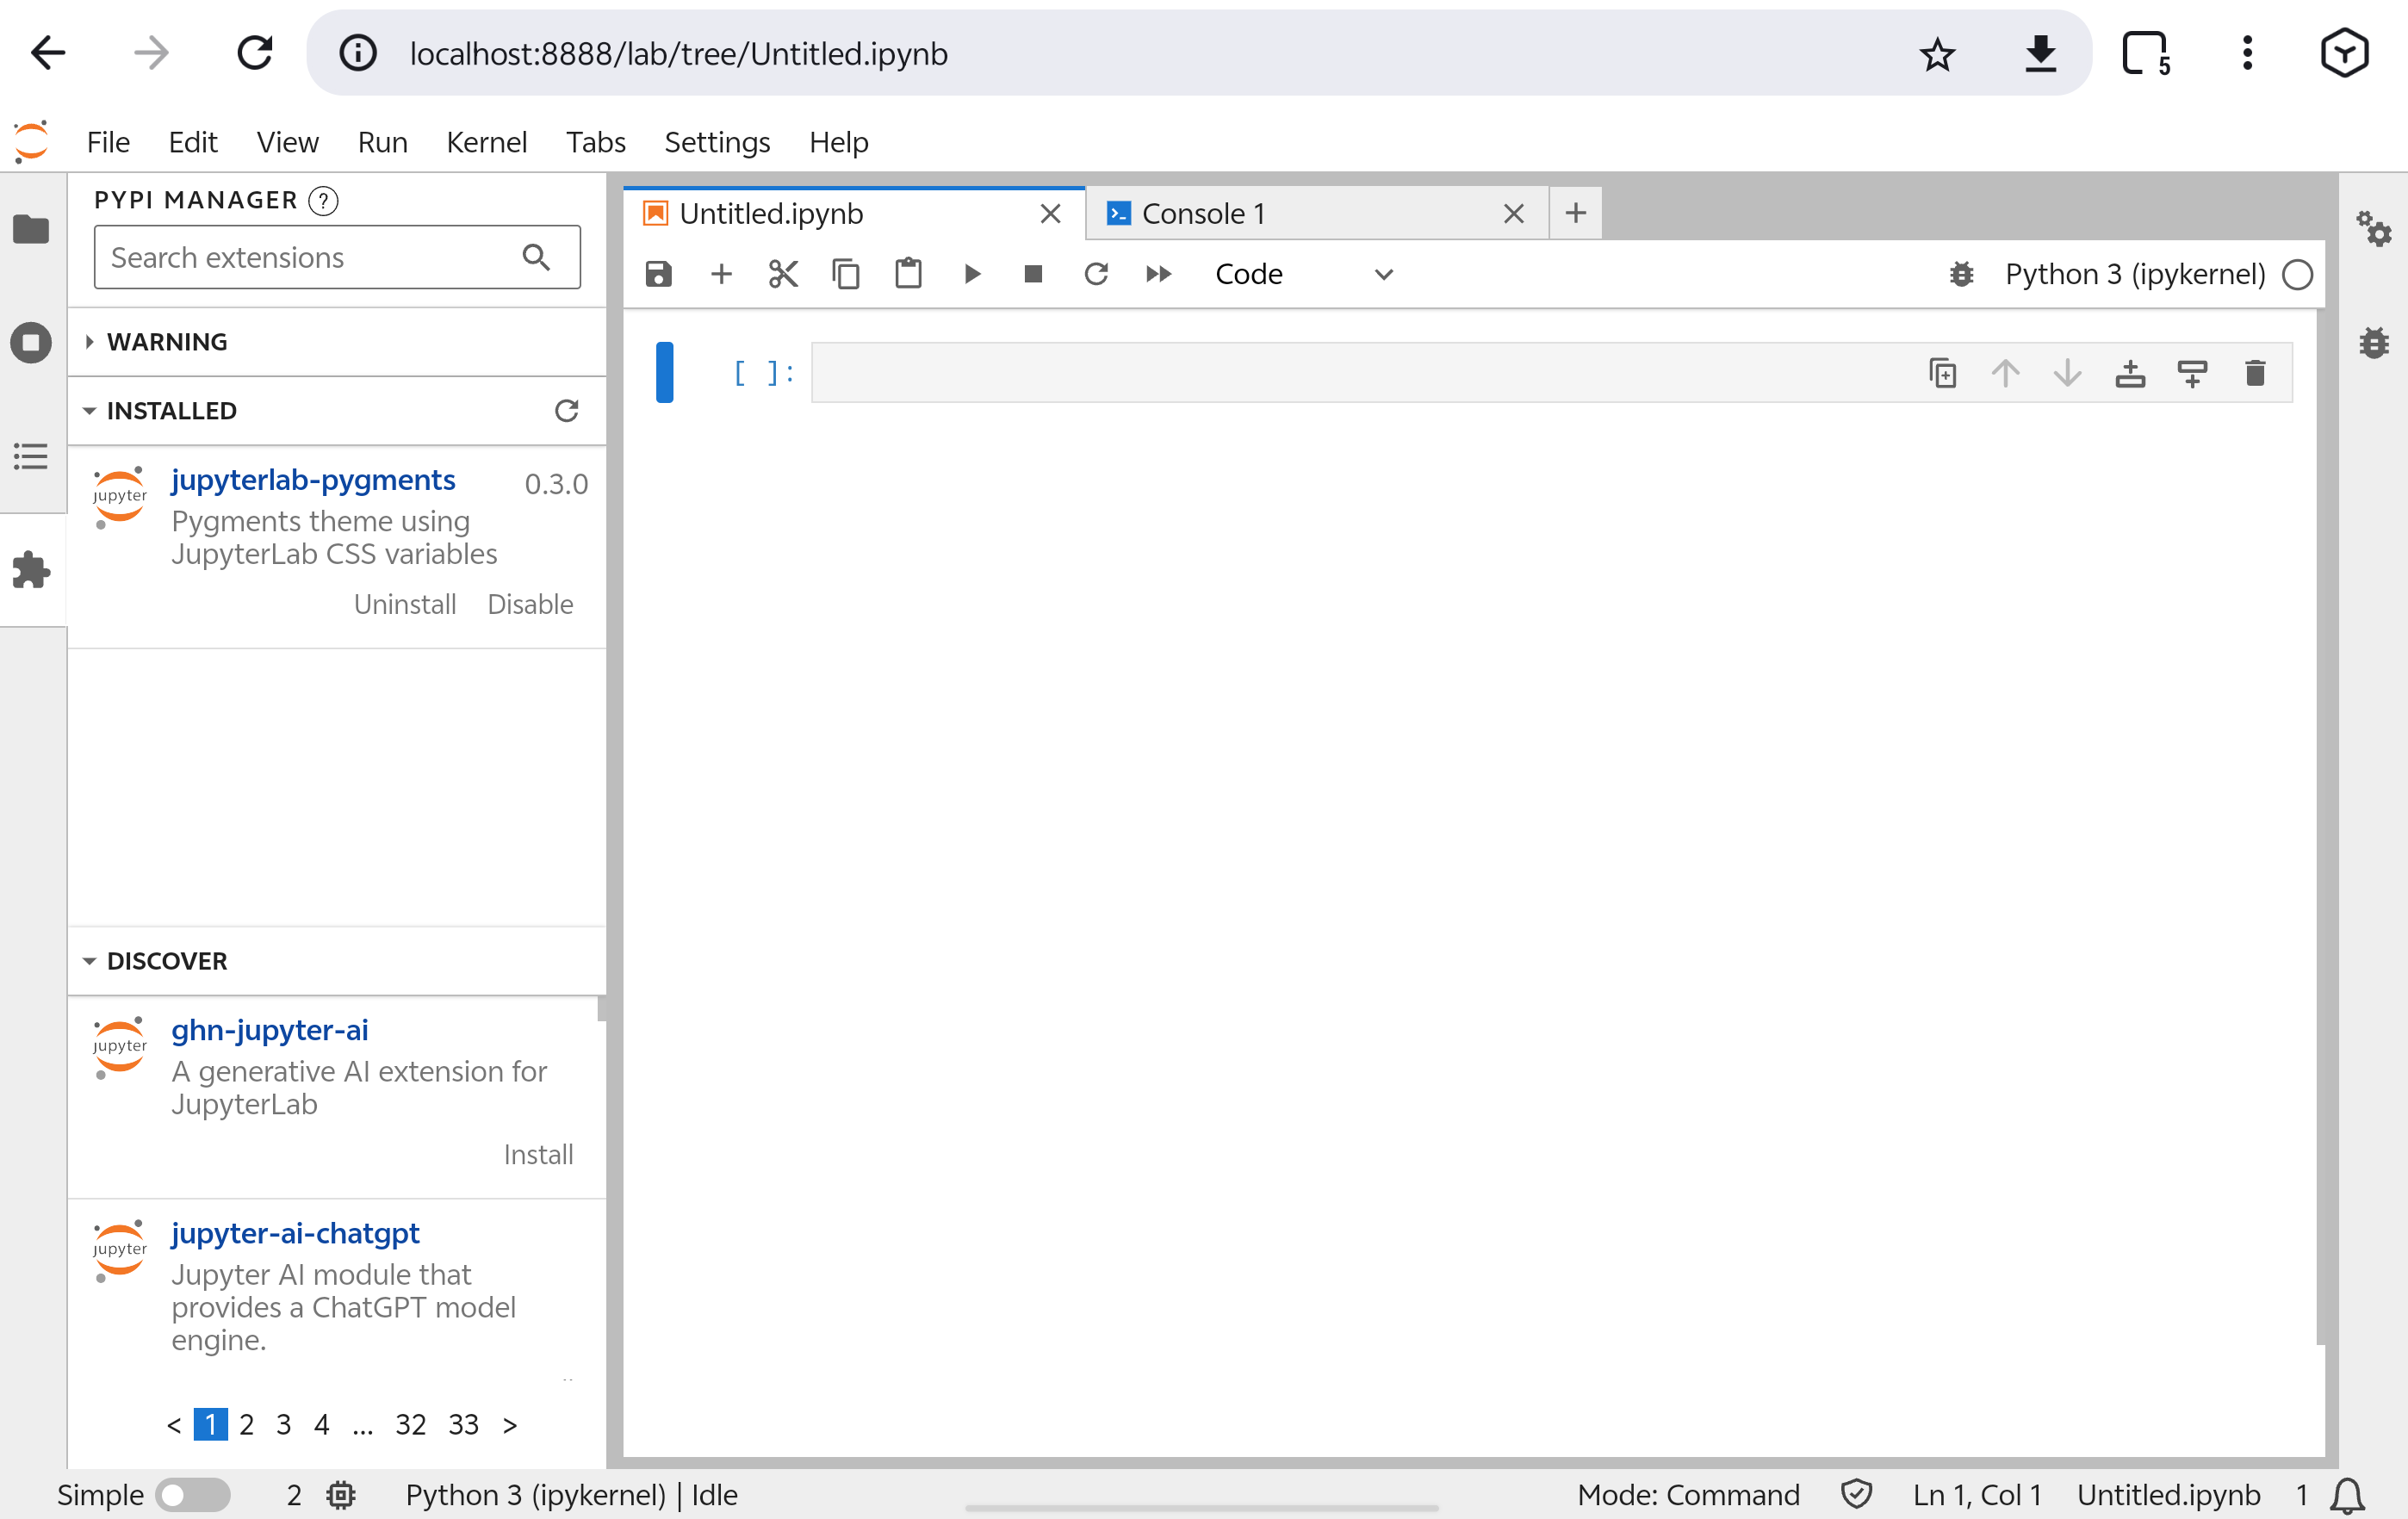This screenshot has height=1519, width=2408.
Task: Toggle the Simple interface mode switch
Action: click(x=192, y=1494)
